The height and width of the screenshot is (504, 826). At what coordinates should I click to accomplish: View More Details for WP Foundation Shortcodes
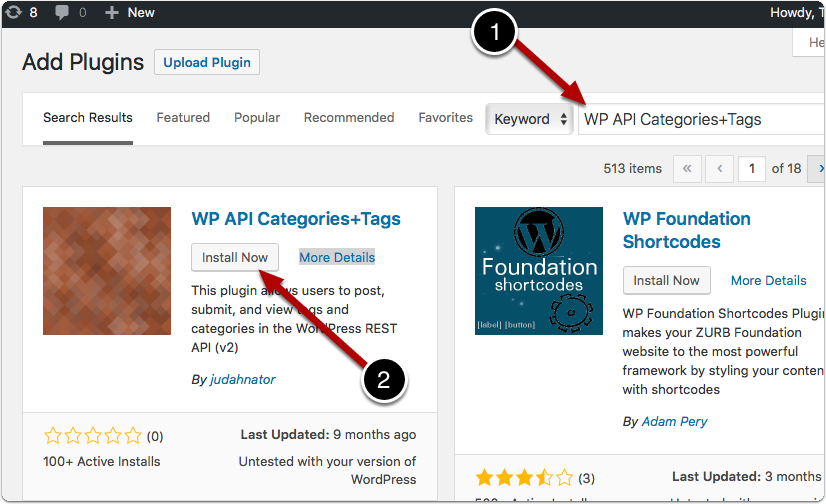pos(769,280)
